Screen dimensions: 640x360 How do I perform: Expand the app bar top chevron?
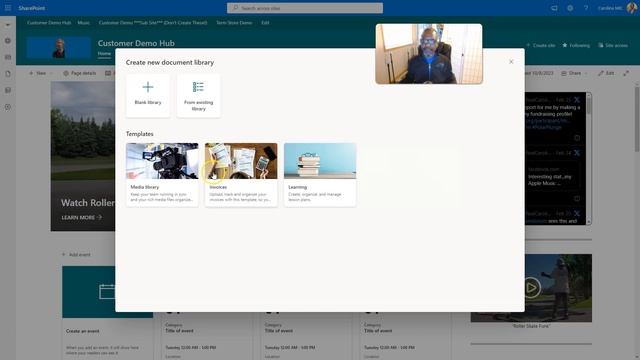click(8, 25)
